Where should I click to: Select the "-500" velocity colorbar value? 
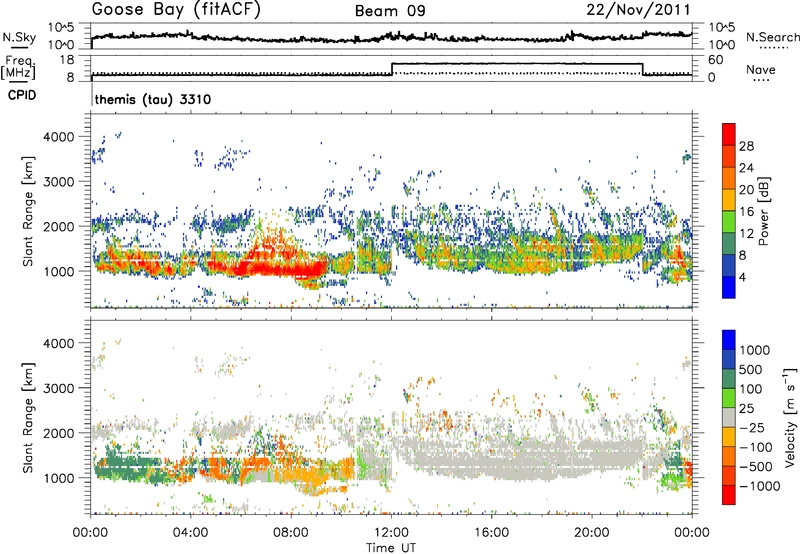[x=755, y=467]
